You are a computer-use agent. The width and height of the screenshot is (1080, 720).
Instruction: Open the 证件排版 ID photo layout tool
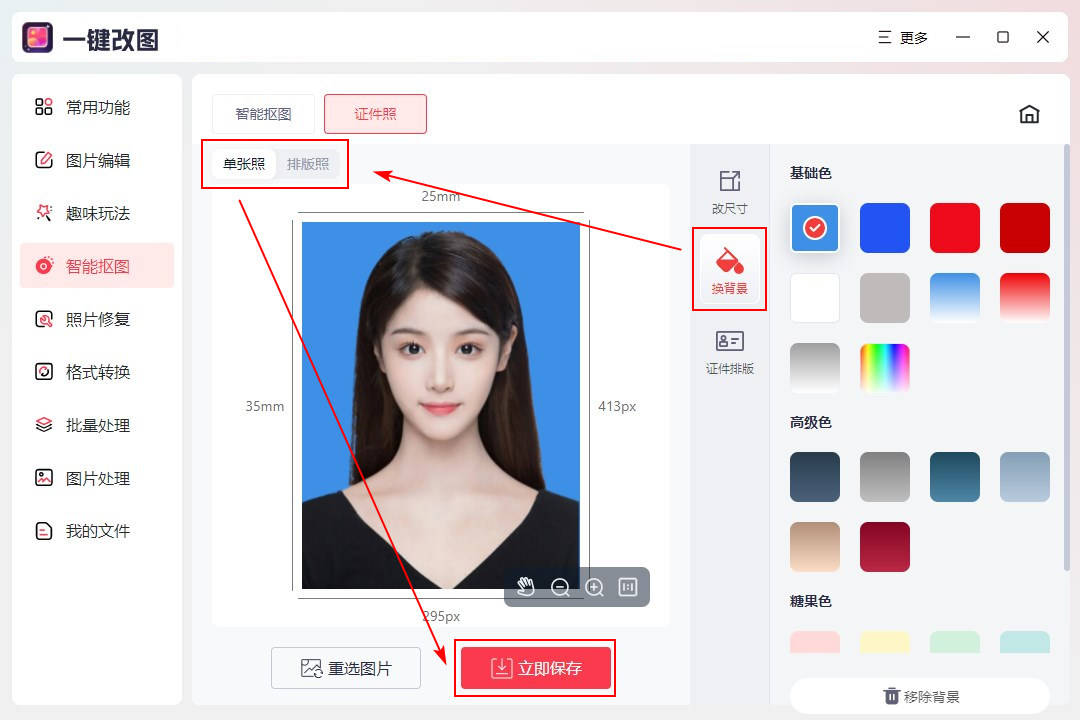point(729,352)
